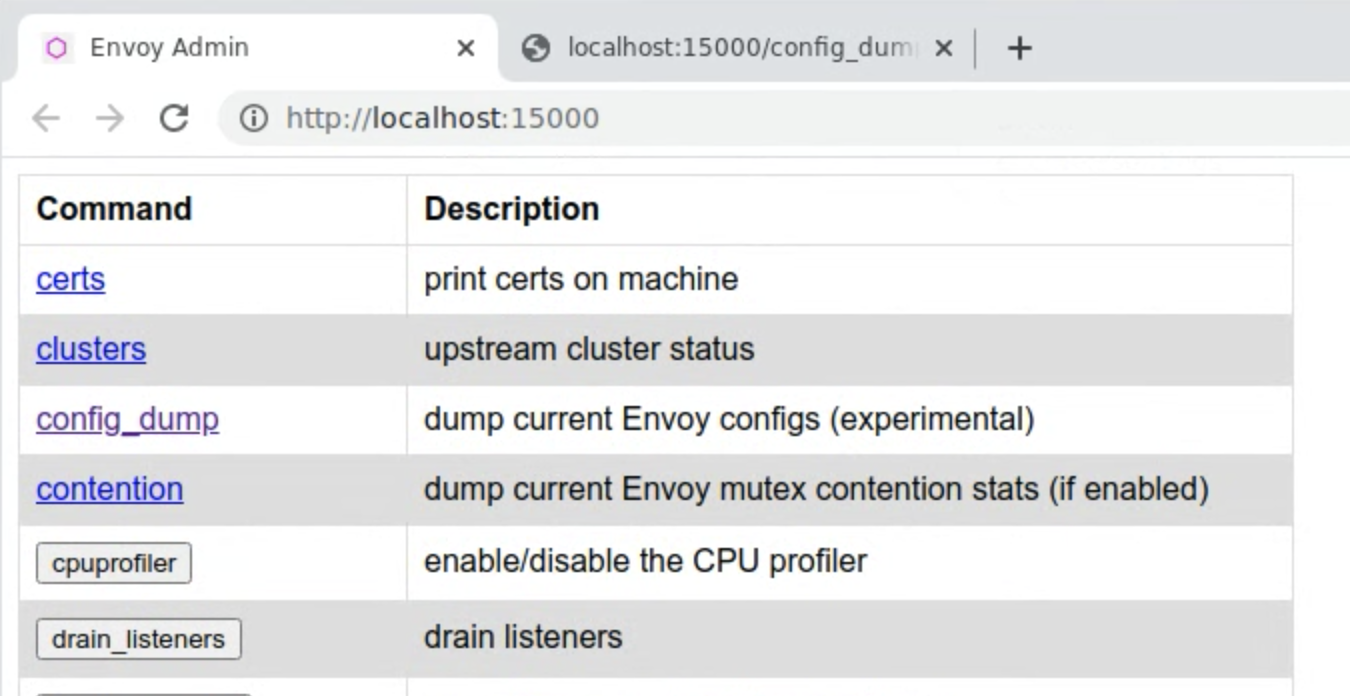Click the Envoy hexagon favicon in the tab
Screen dimensions: 1350x696
(57, 48)
